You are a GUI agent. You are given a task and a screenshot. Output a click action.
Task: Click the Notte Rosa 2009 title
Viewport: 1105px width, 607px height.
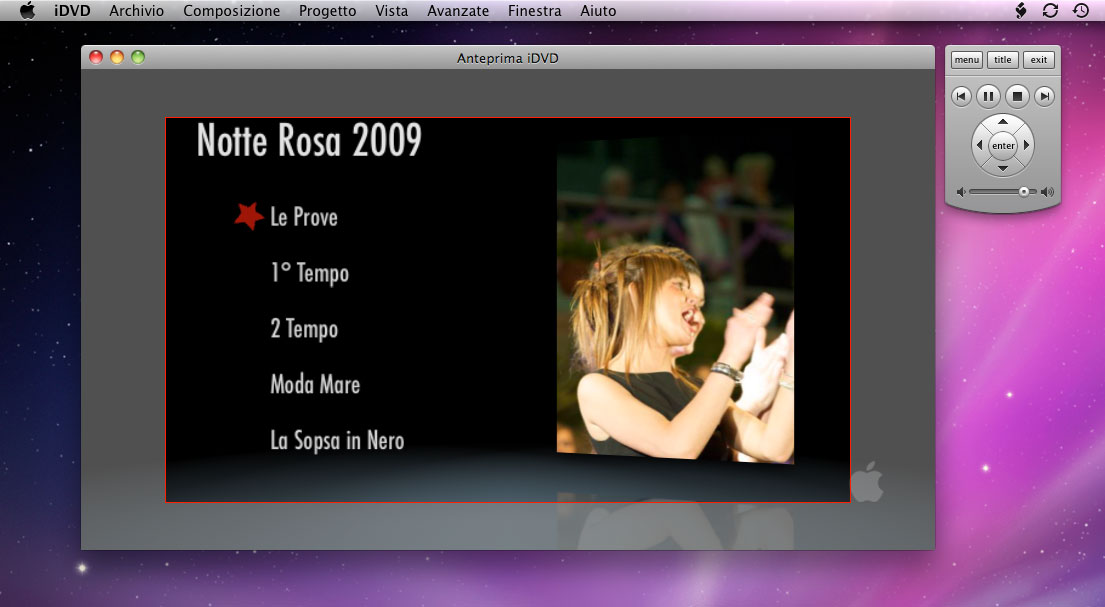pos(309,140)
